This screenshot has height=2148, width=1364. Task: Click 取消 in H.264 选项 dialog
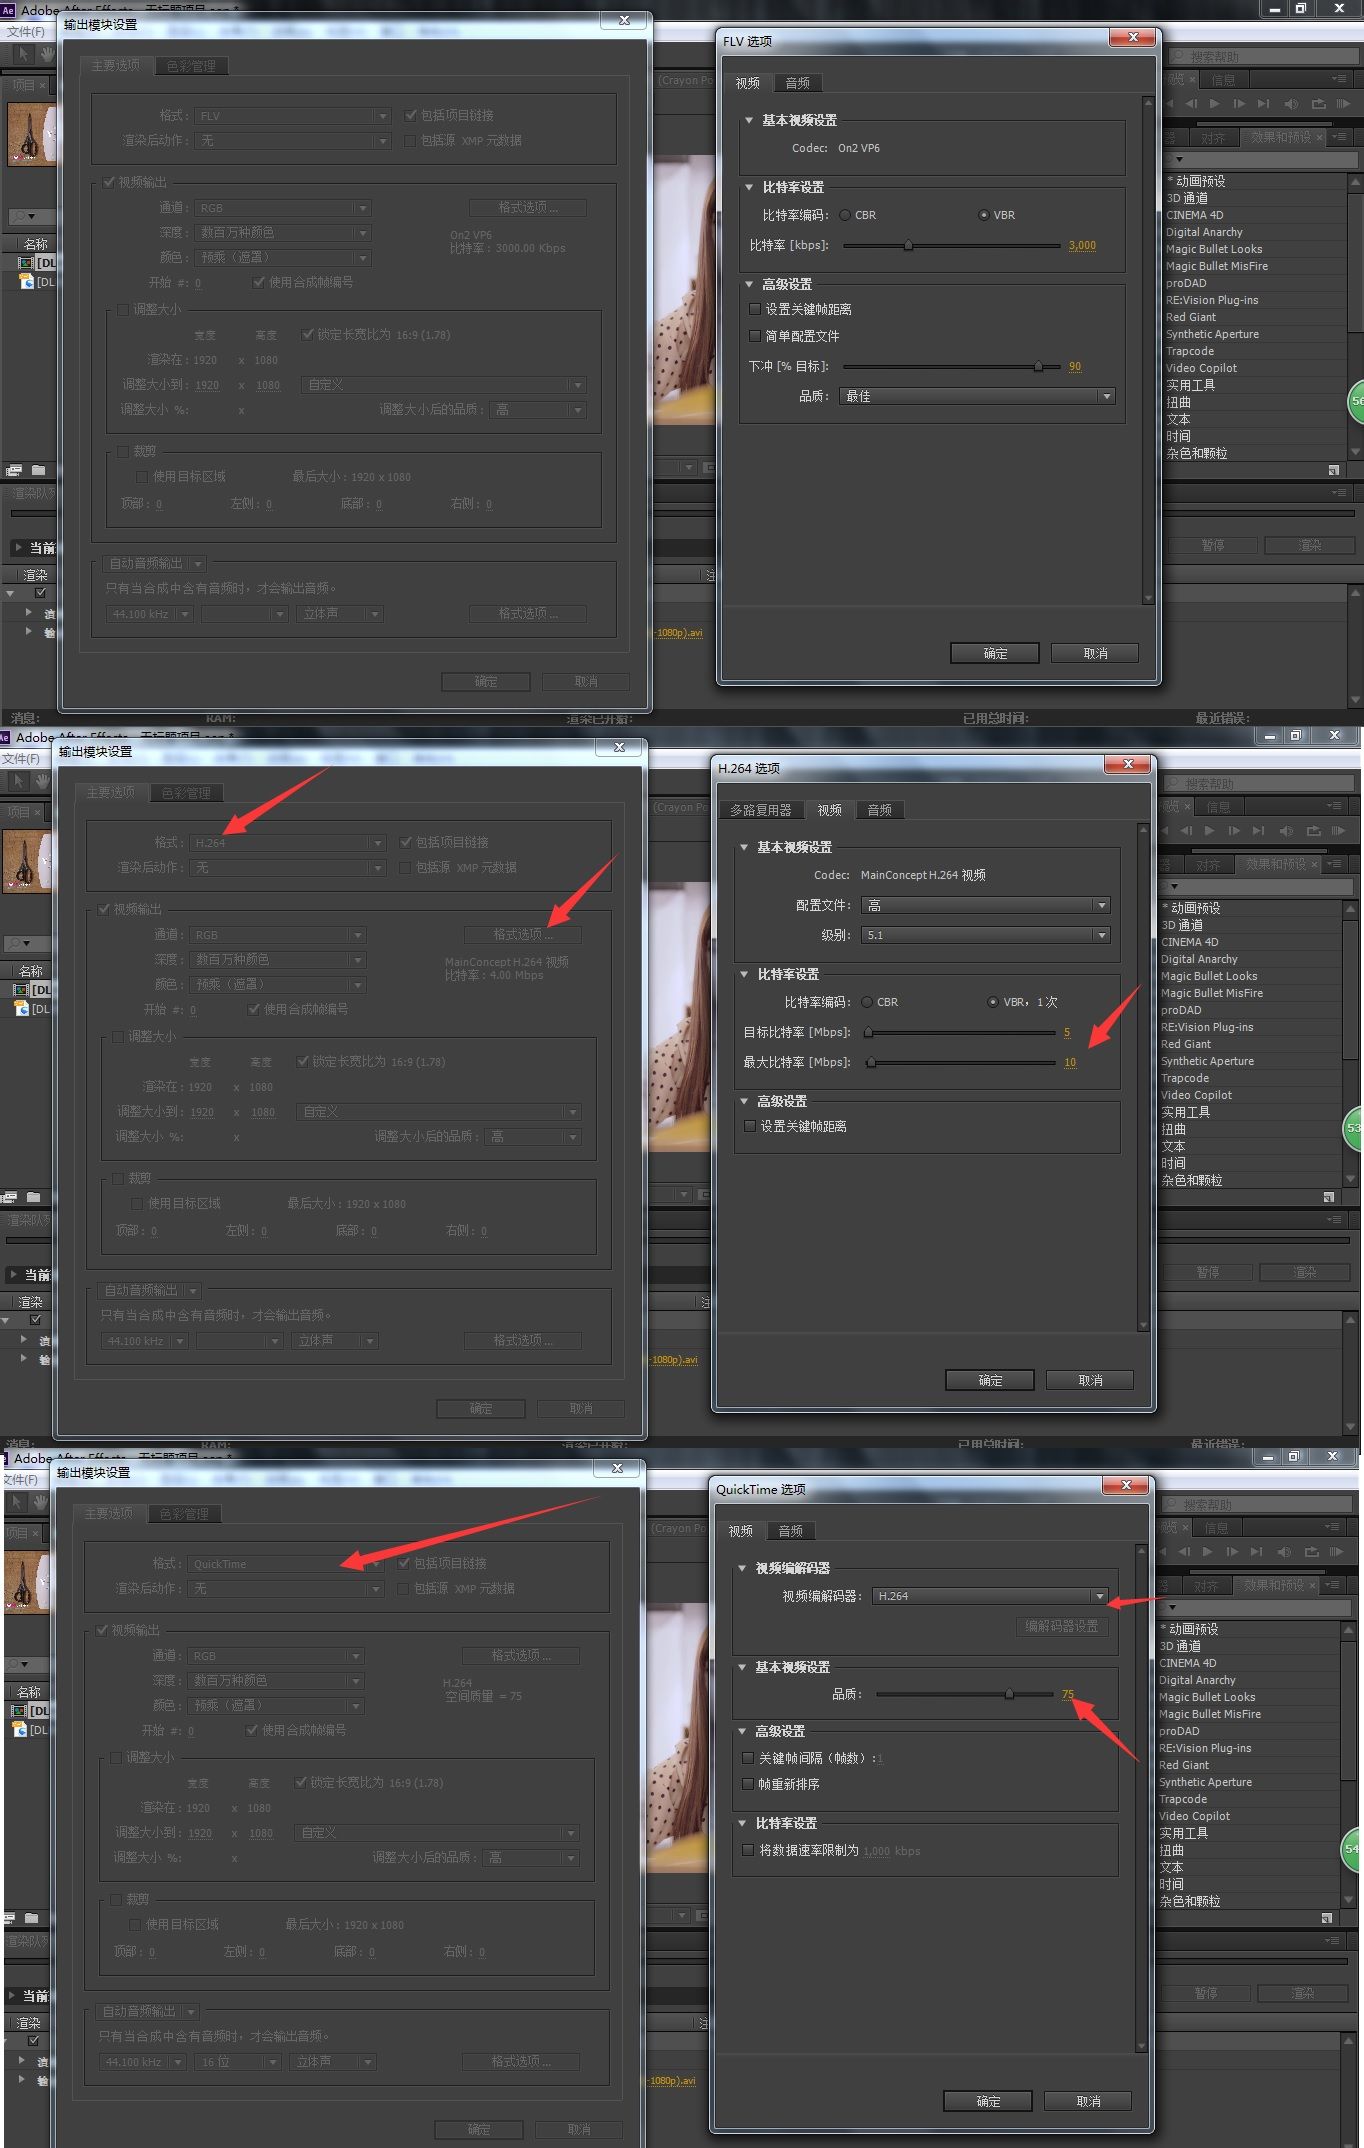(1090, 1380)
